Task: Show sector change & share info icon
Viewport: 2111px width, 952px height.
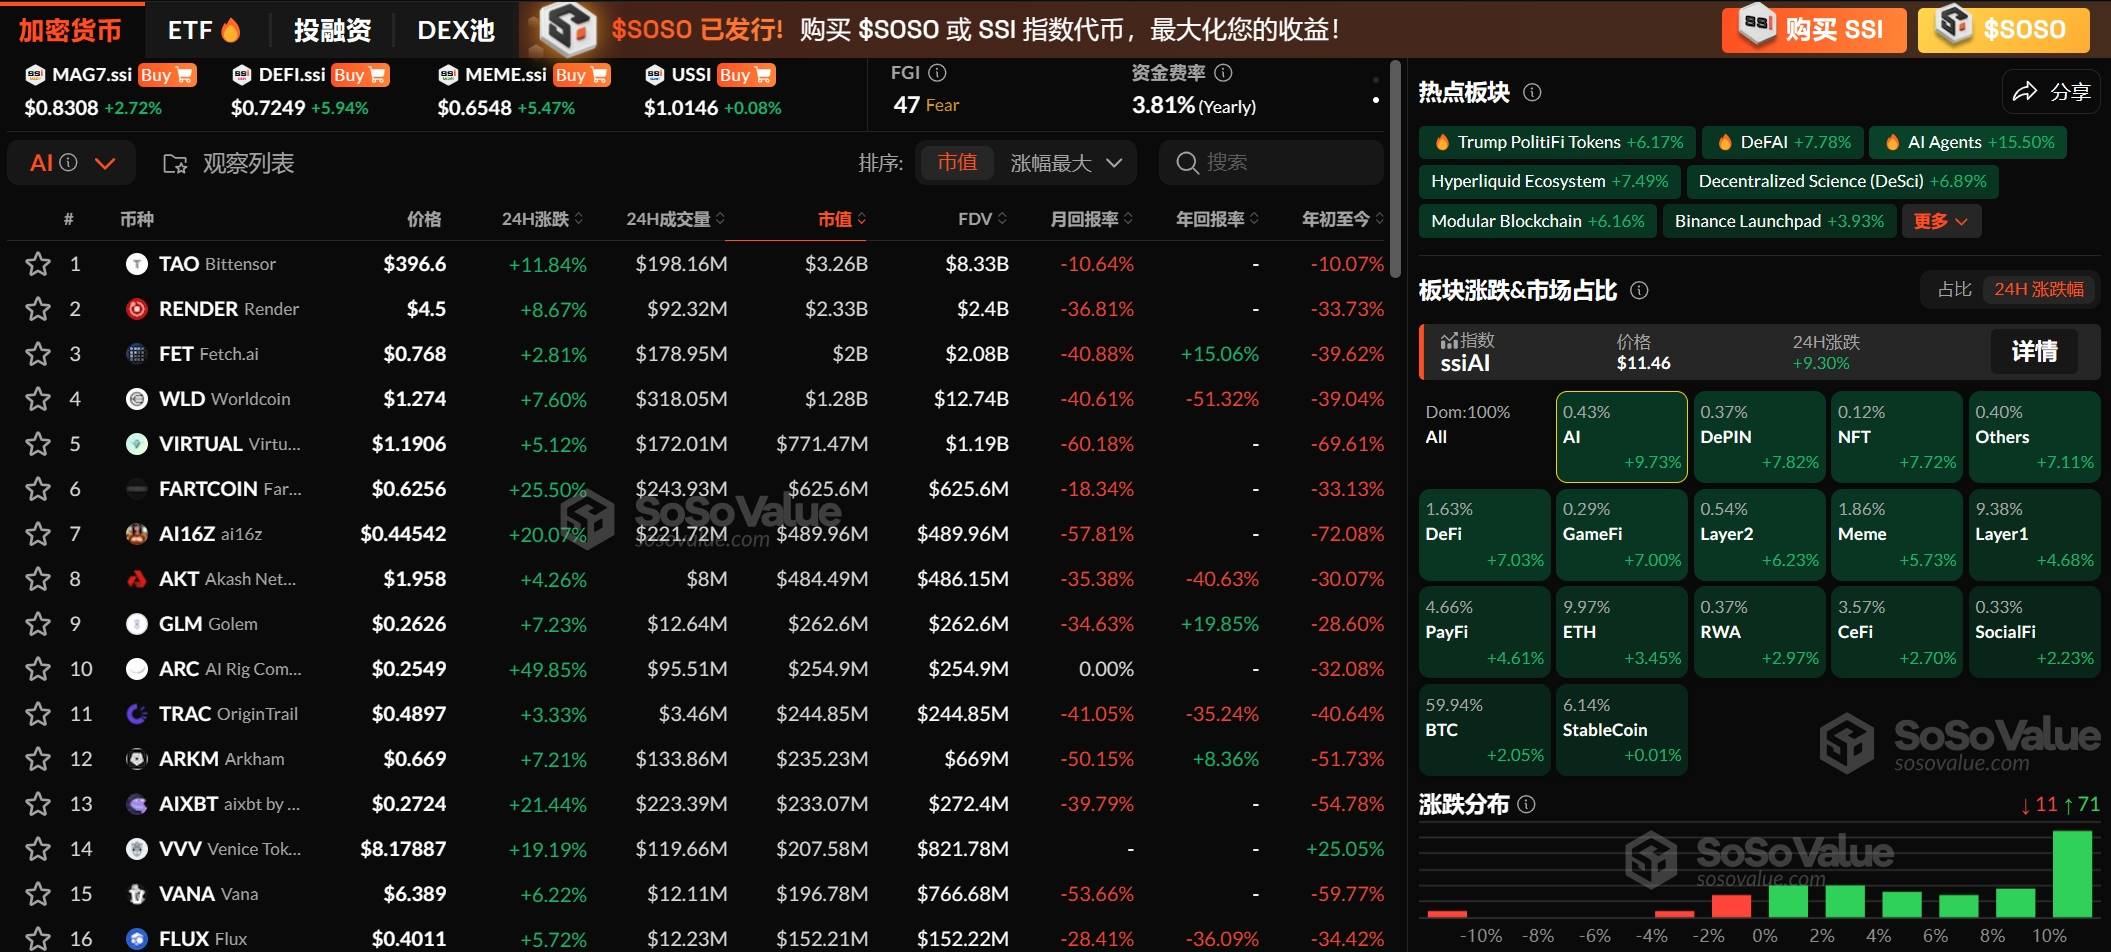Action: pos(1639,290)
